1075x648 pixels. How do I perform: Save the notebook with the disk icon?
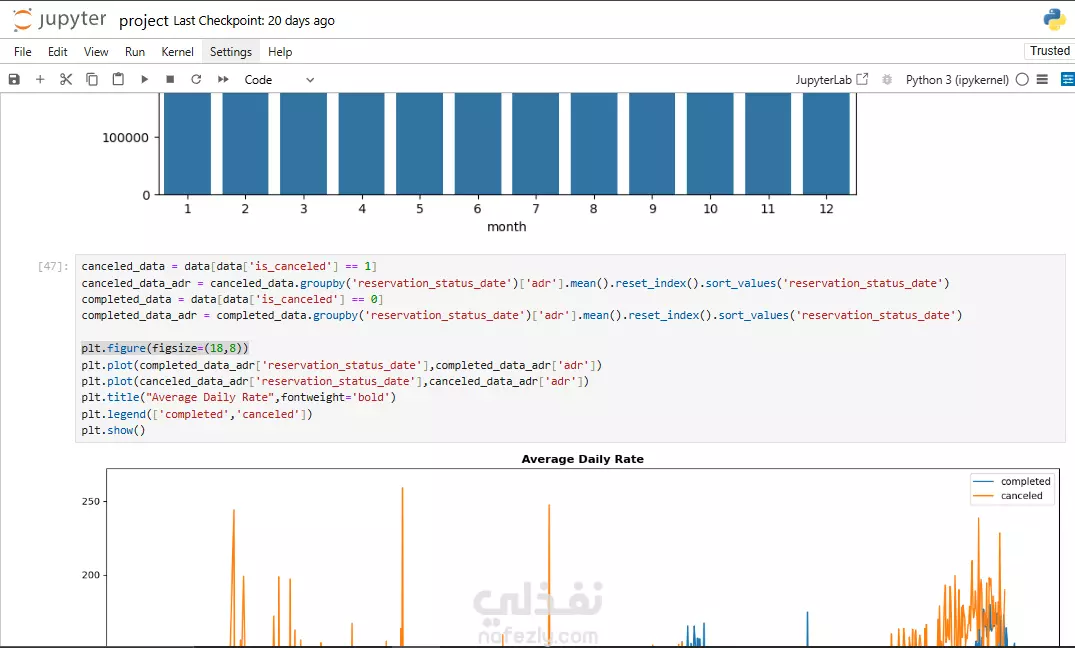[x=14, y=80]
